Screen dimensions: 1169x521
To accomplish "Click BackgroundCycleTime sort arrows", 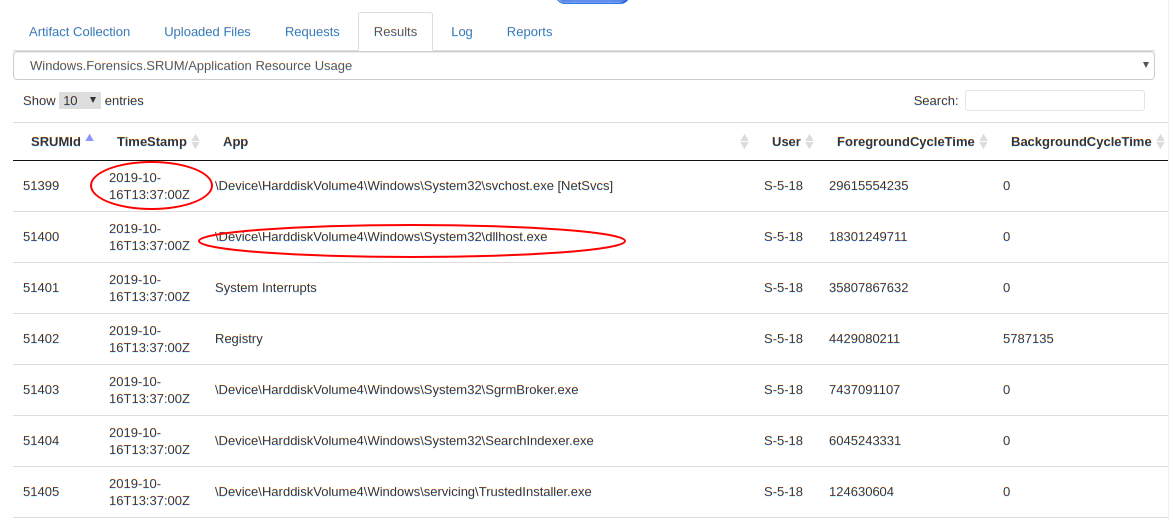I will 1160,142.
